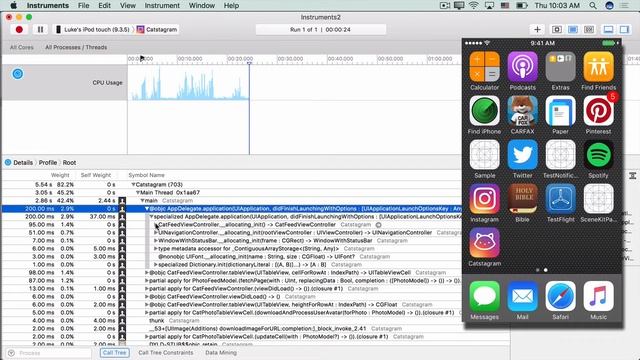Select the @nonobjc UIFont.__allocating_init row

256,257
